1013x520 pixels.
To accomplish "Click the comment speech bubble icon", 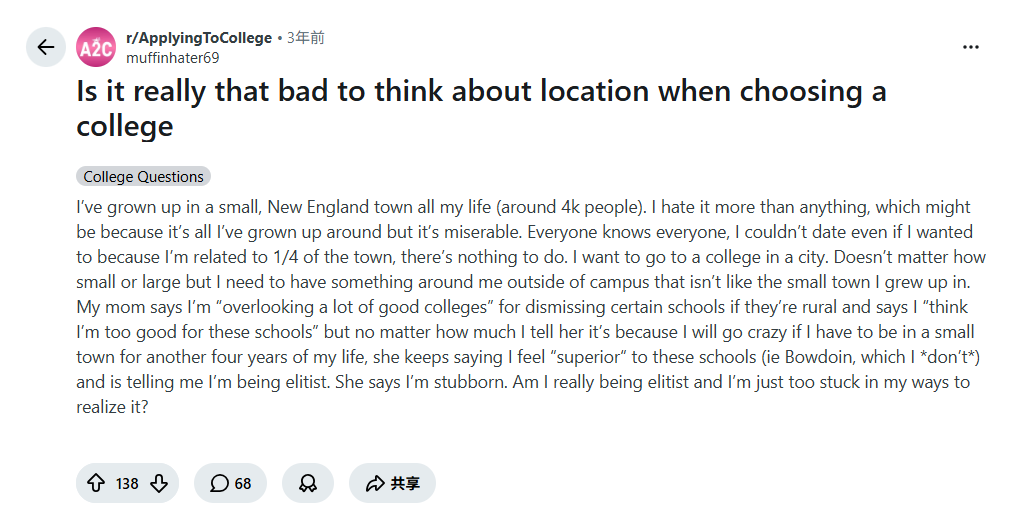I will click(x=220, y=483).
